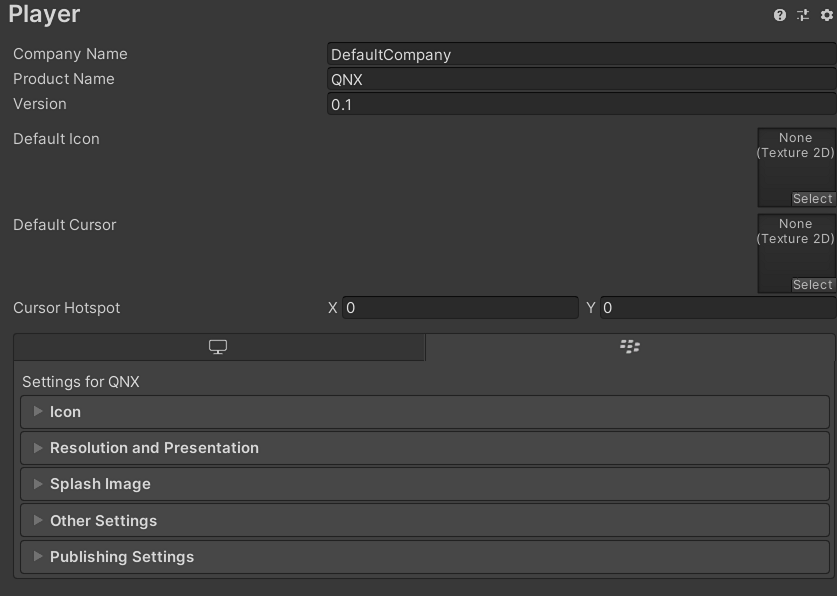Click the disclosure triangle beside Icon
The width and height of the screenshot is (837, 596).
(x=38, y=411)
